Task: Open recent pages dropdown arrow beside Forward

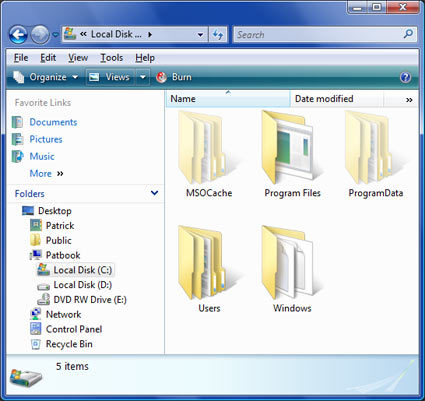Action: [x=56, y=35]
